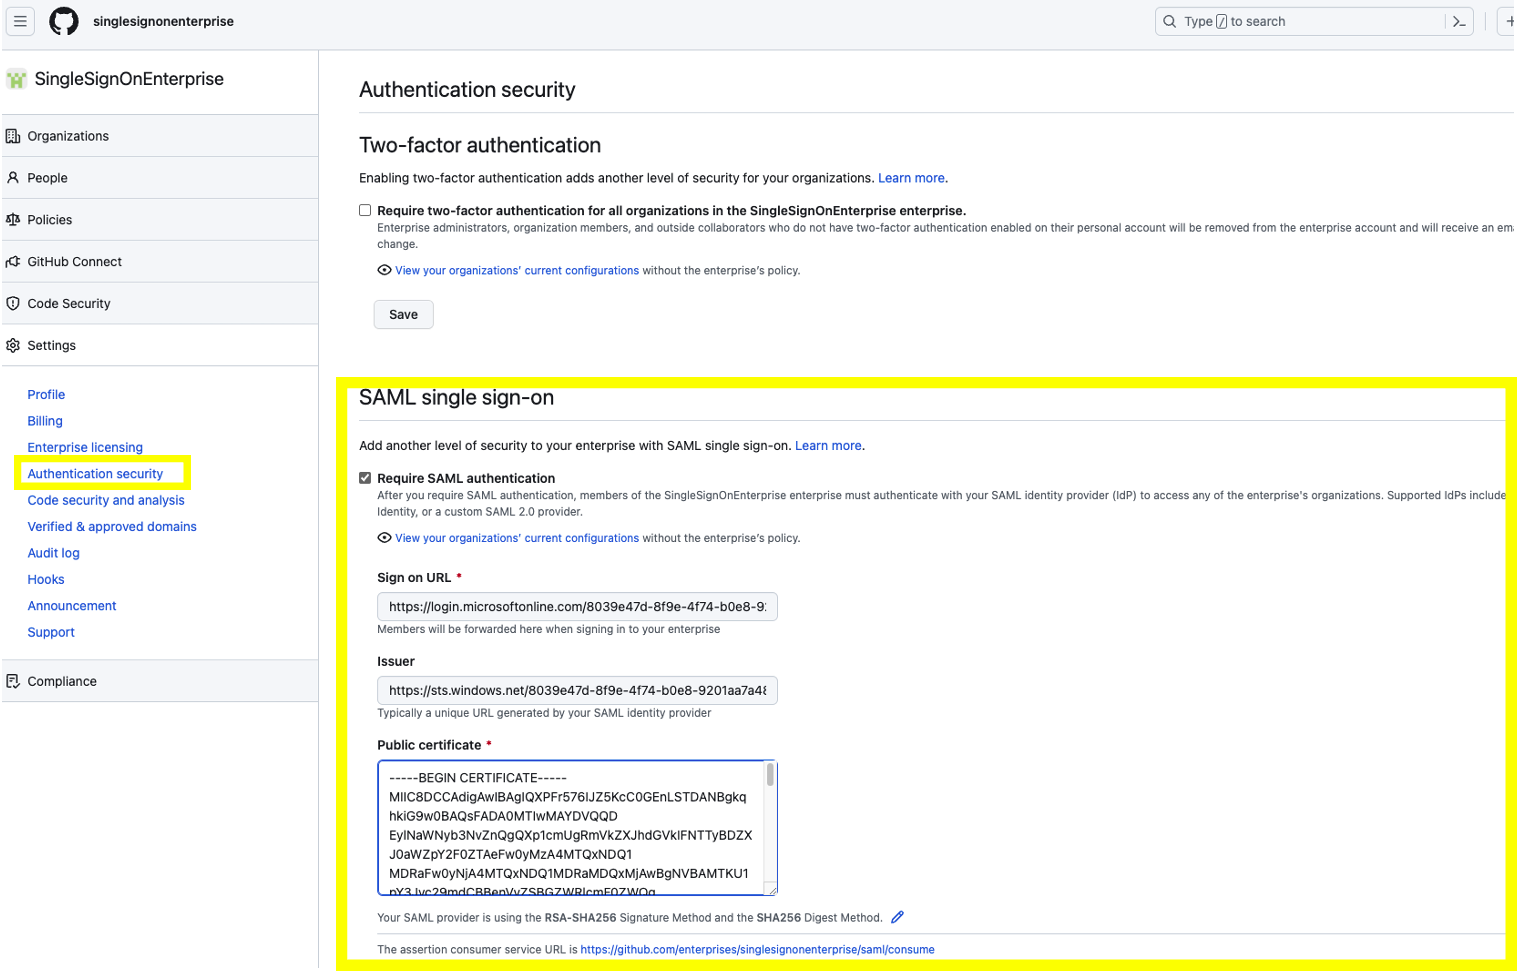Open command palette terminal icon
The image size is (1517, 972).
1459,21
